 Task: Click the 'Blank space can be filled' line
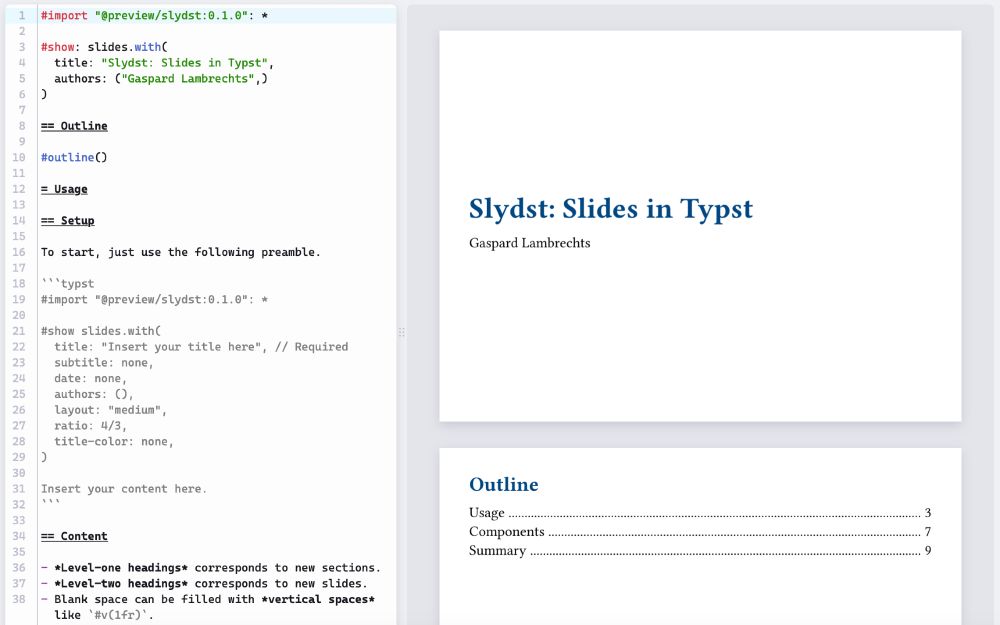(207, 599)
